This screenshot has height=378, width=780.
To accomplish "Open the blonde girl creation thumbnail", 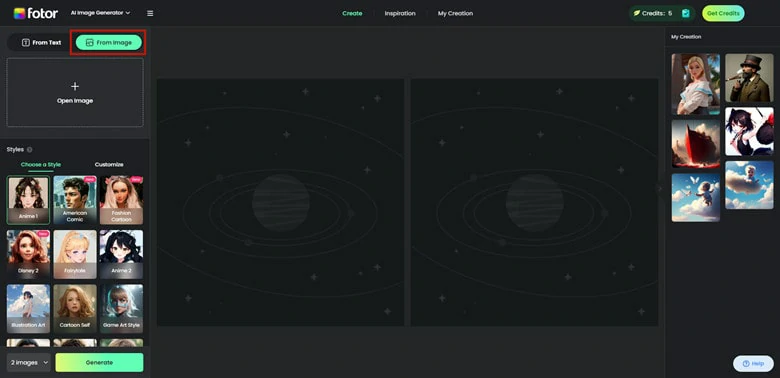I will [695, 84].
